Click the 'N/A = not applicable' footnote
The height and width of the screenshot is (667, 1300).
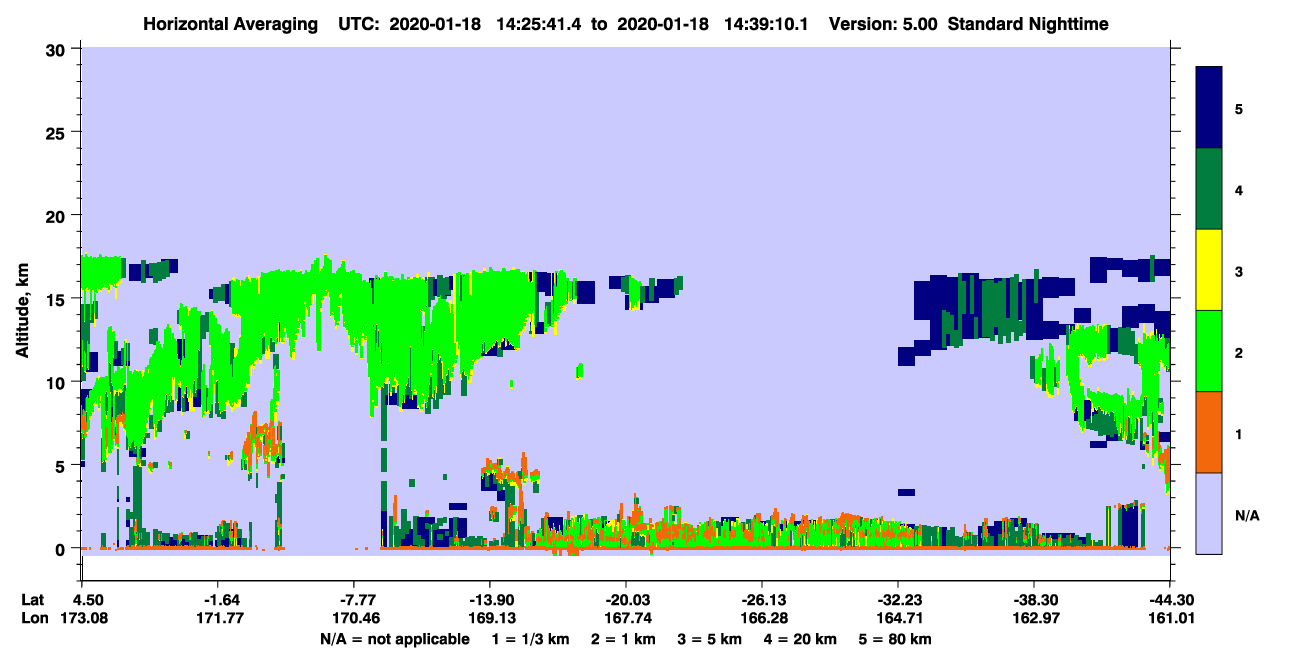coord(395,639)
